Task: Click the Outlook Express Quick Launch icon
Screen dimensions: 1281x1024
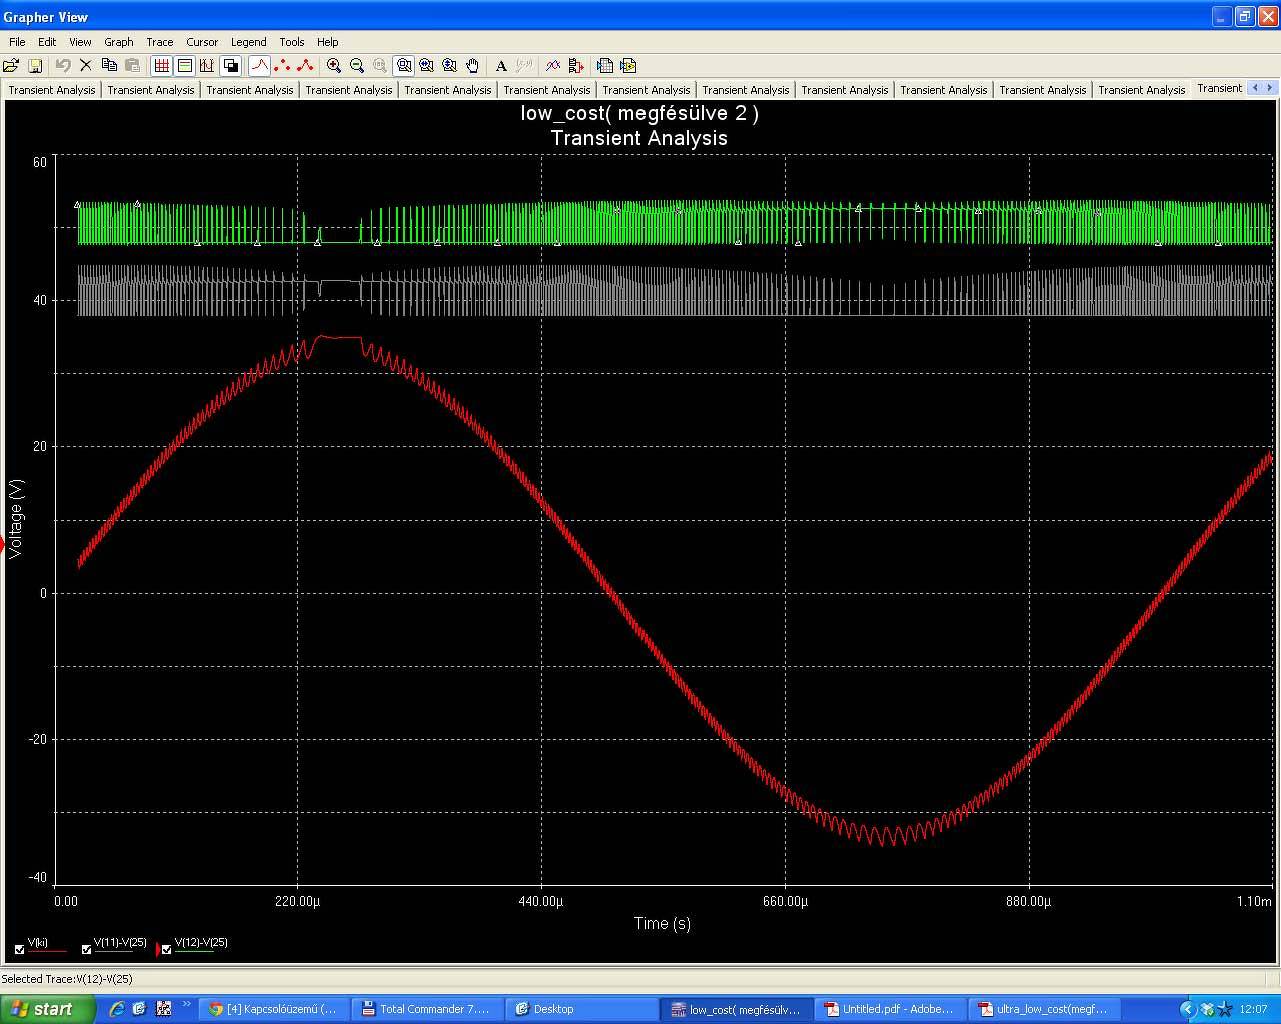Action: tap(140, 1009)
